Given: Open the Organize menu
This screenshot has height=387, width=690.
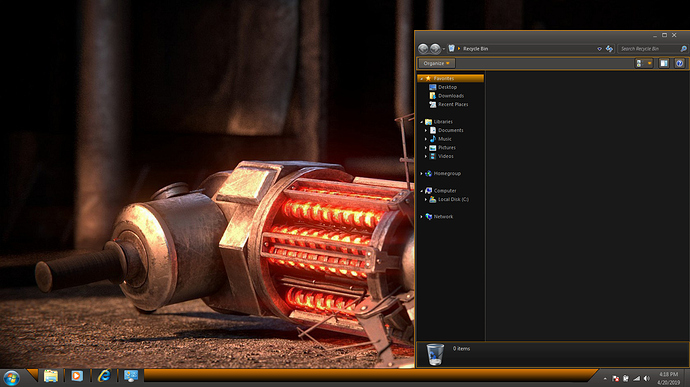Looking at the screenshot, I should [x=437, y=63].
